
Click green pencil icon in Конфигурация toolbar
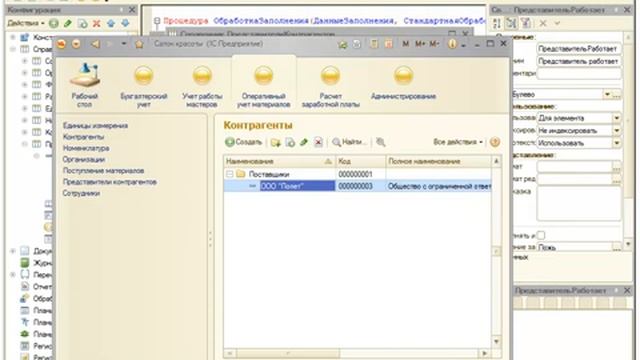(68, 23)
